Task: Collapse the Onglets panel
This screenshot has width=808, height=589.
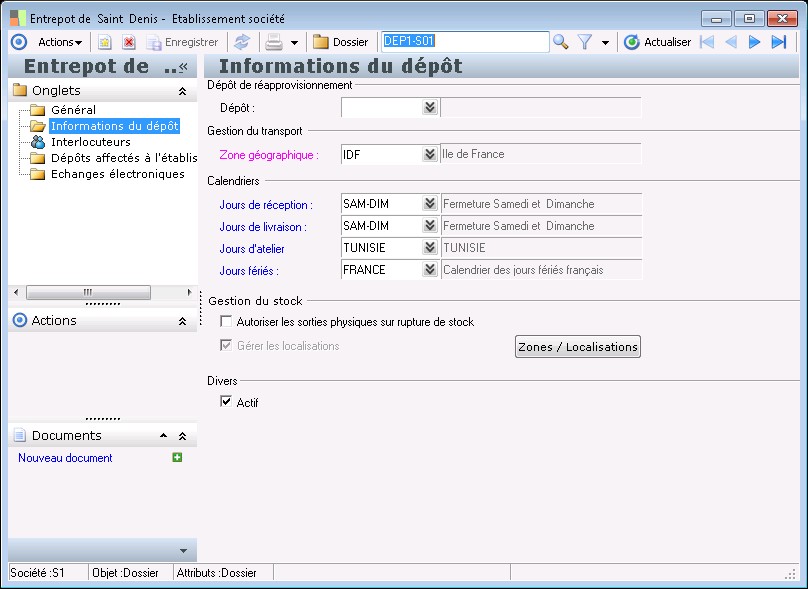Action: [182, 91]
